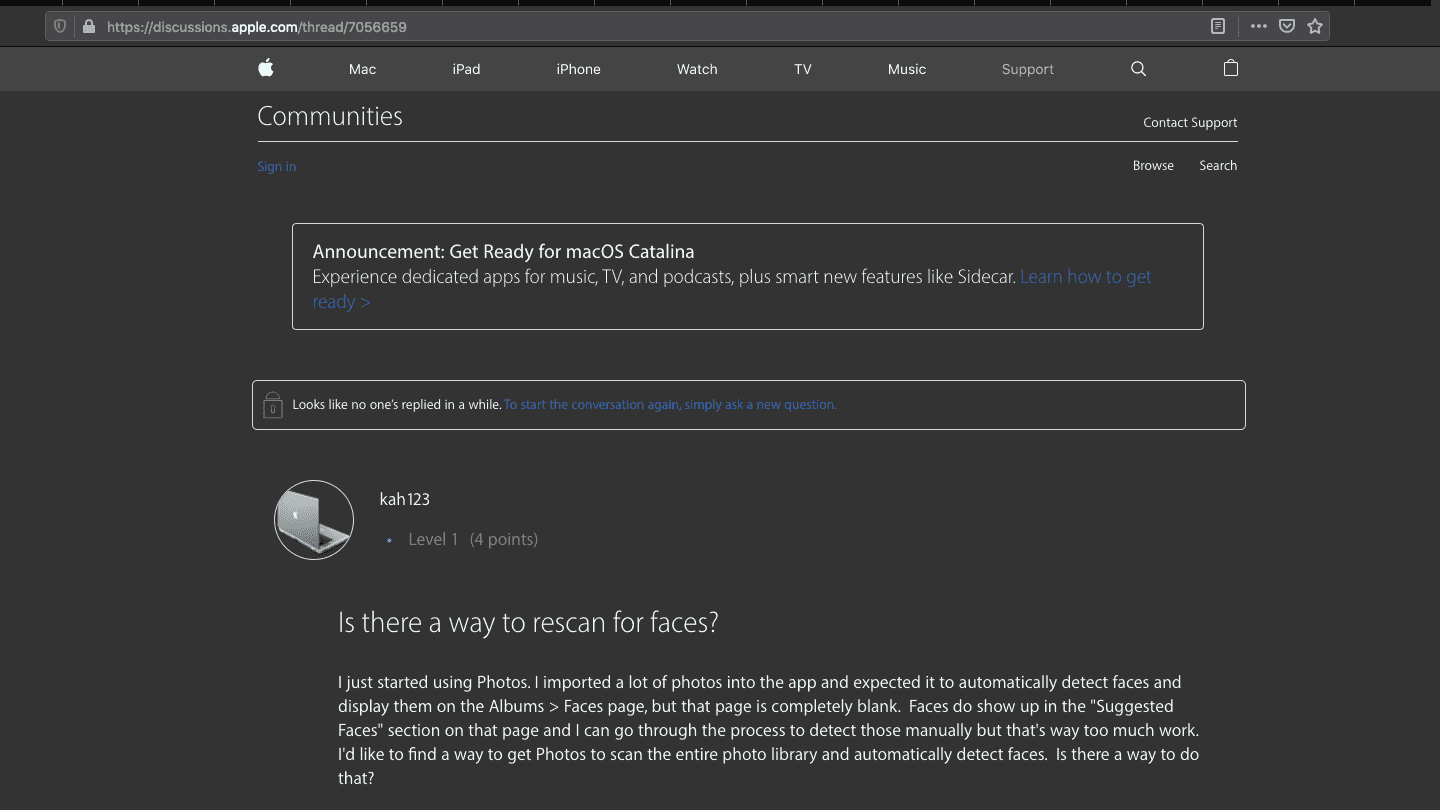Viewport: 1440px width, 810px height.
Task: View site security padlock info
Action: click(x=88, y=27)
